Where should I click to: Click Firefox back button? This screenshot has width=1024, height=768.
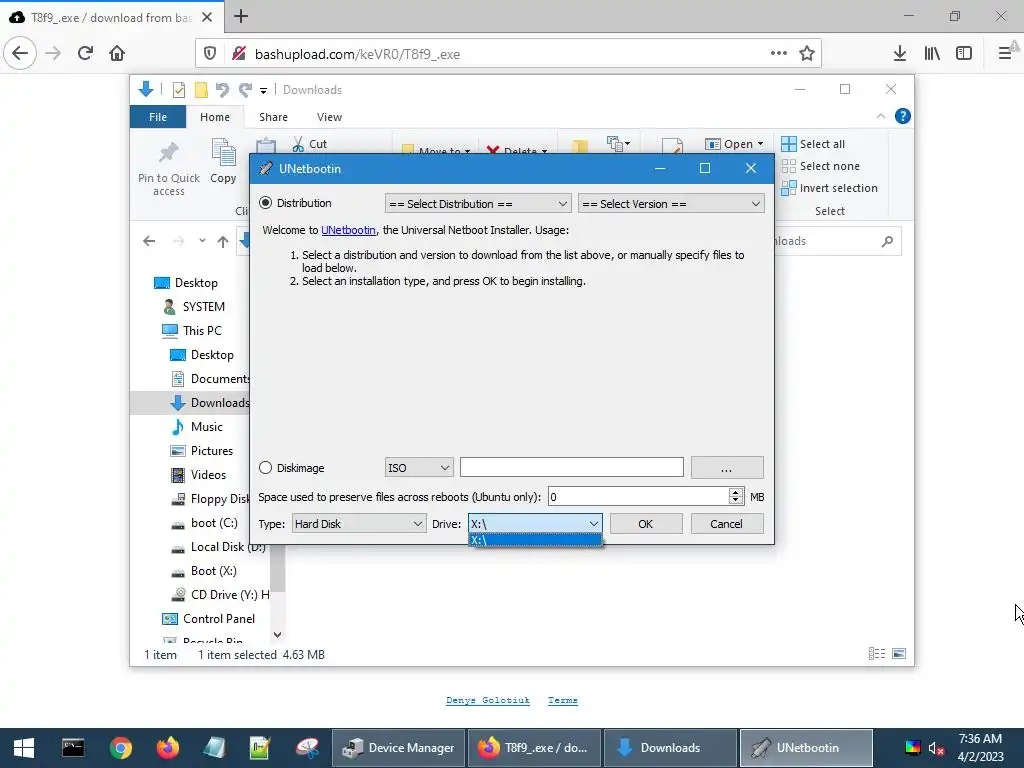20,53
